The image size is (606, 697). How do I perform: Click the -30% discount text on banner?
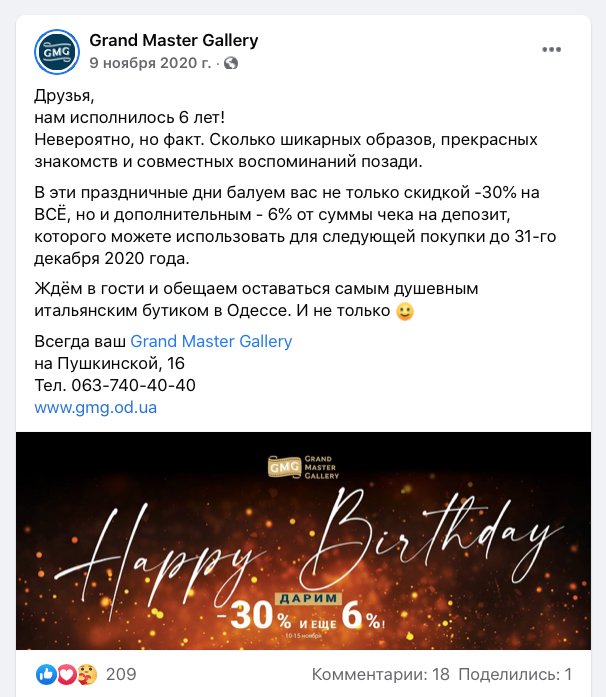tap(254, 616)
